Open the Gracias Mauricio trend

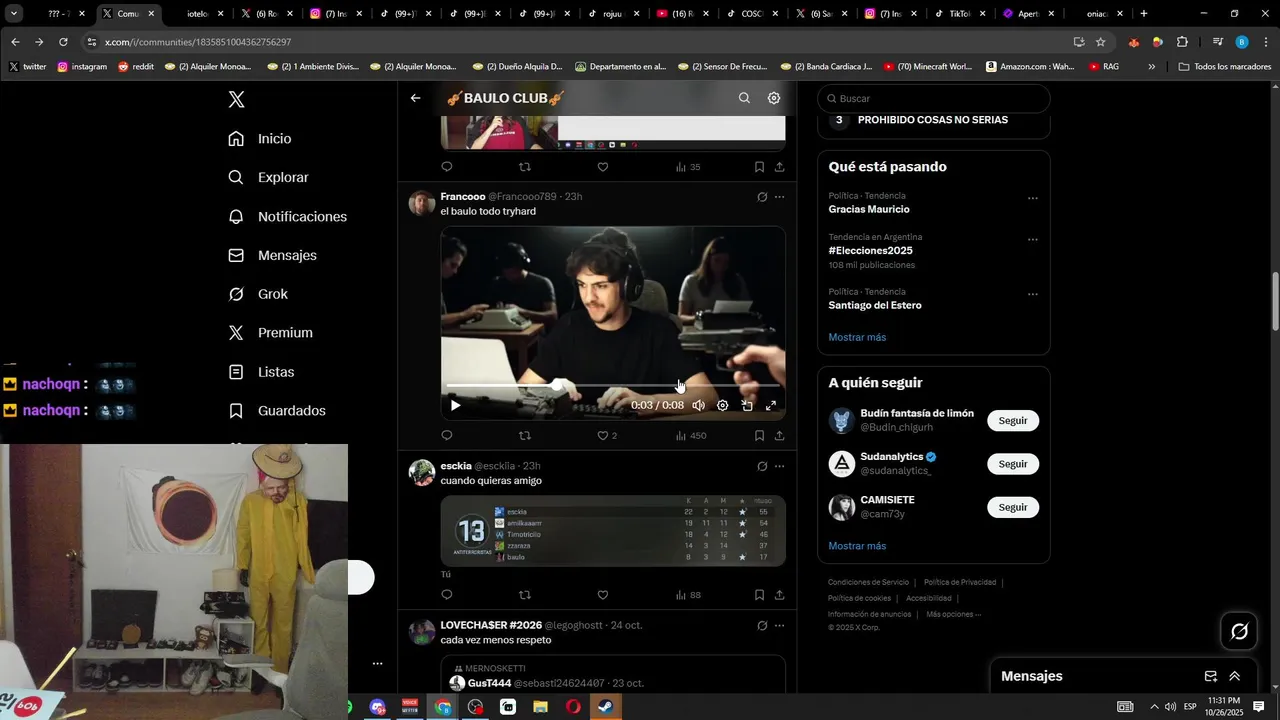[869, 210]
